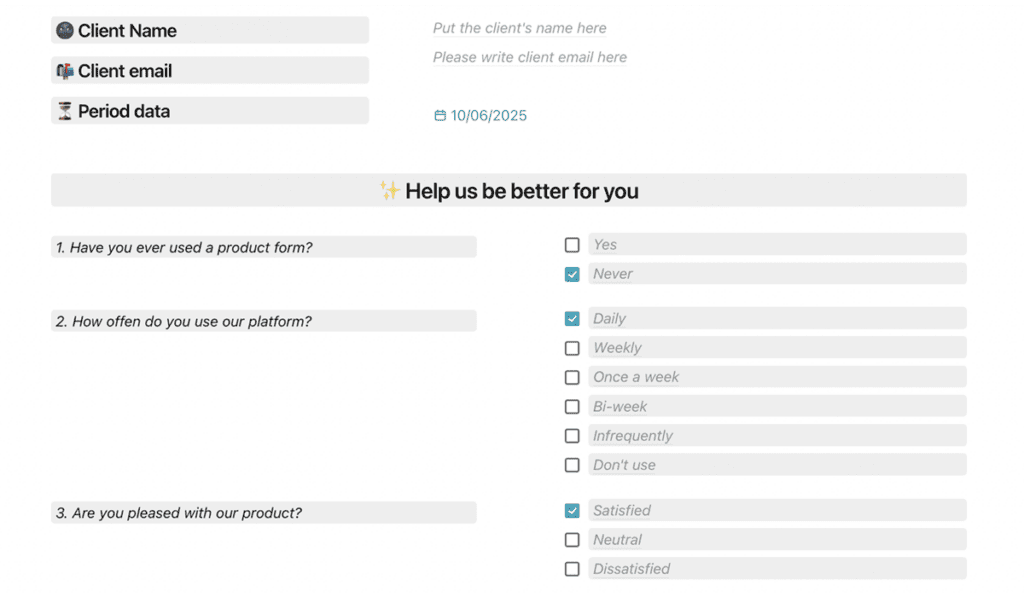Click the sparkles emoji in the header

point(389,190)
